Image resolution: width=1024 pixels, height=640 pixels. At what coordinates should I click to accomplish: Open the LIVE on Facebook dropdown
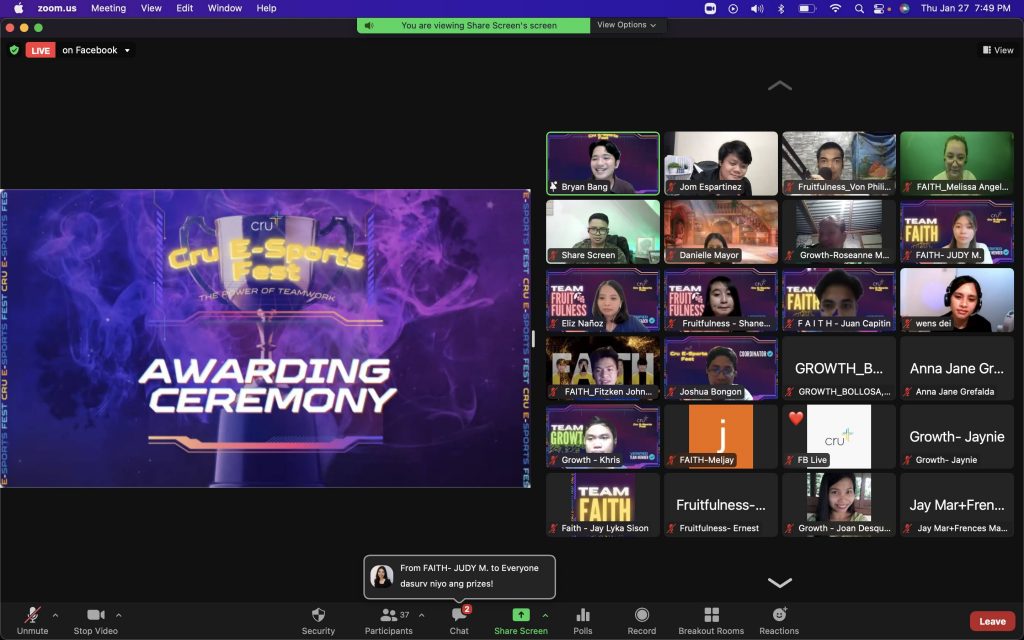coord(127,51)
